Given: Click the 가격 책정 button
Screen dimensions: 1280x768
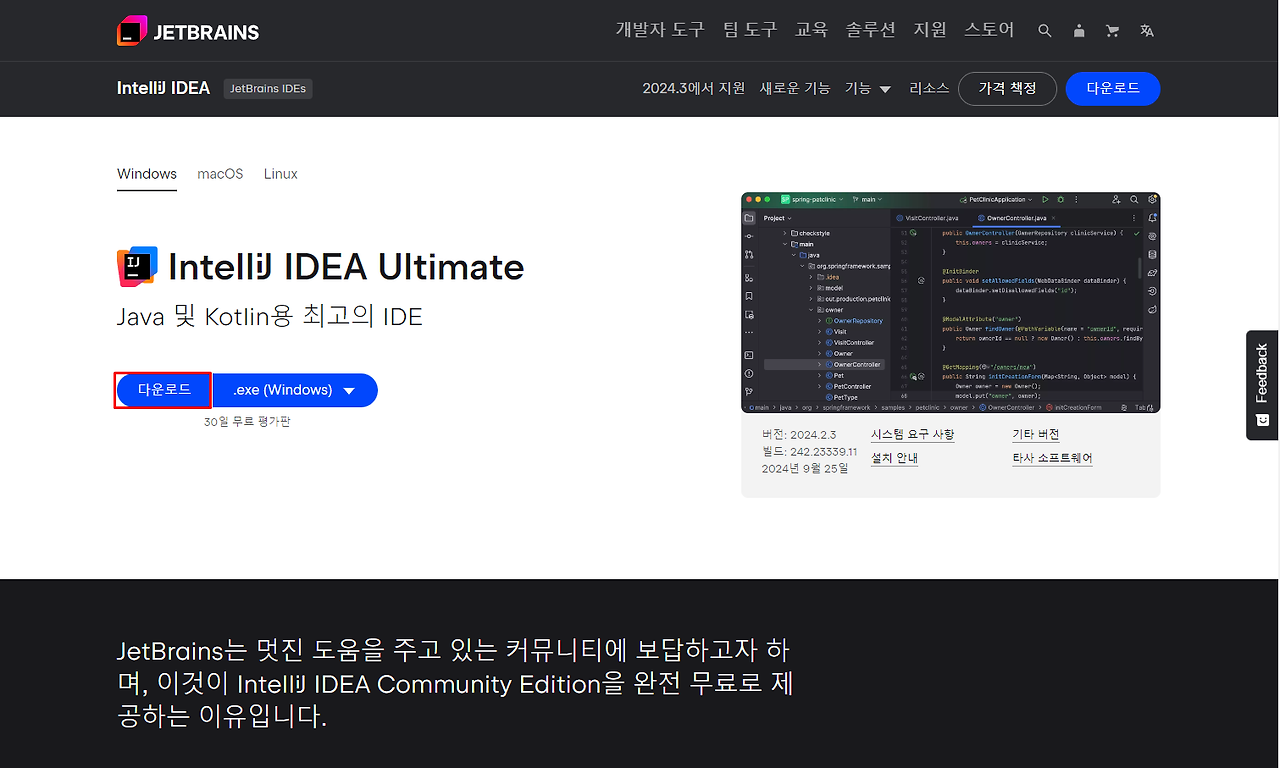Looking at the screenshot, I should click(x=1007, y=88).
